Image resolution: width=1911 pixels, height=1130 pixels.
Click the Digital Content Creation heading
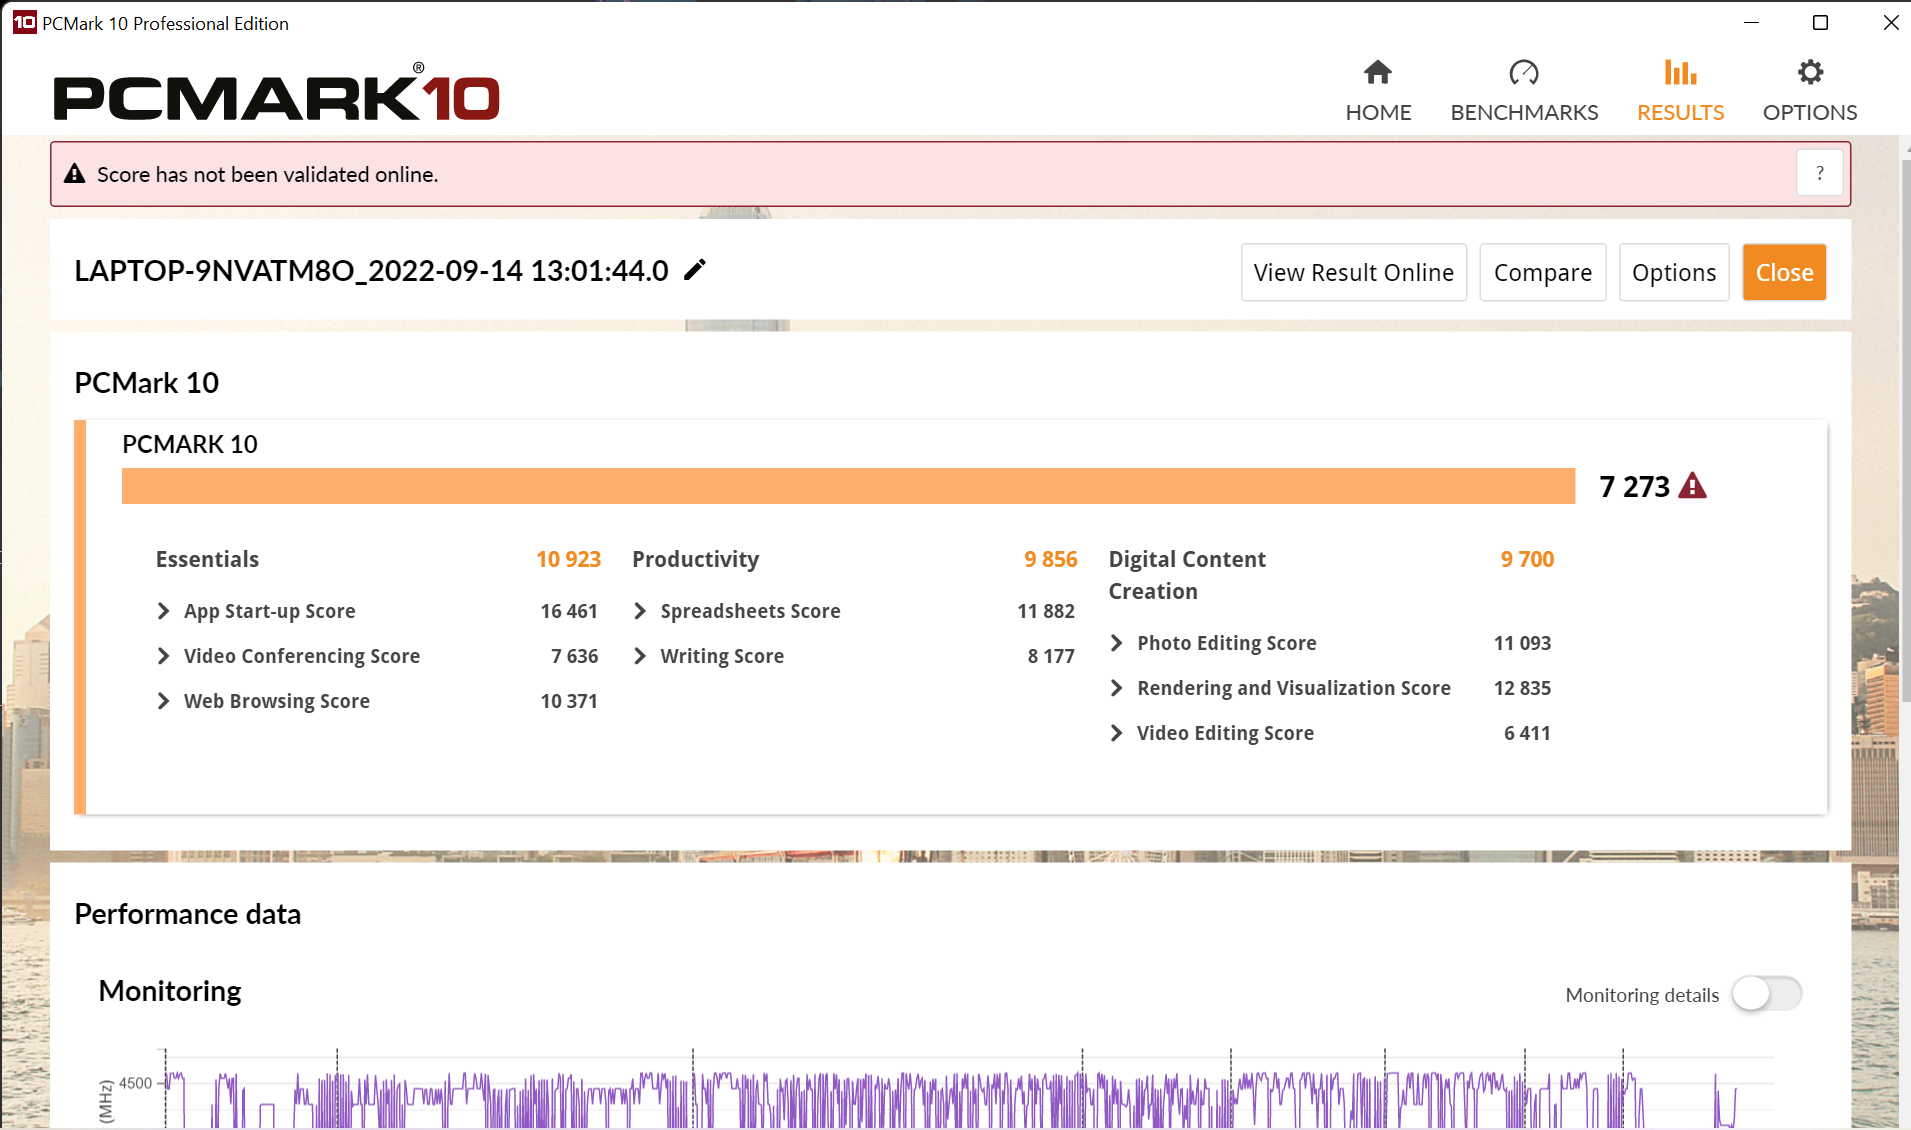tap(1187, 575)
